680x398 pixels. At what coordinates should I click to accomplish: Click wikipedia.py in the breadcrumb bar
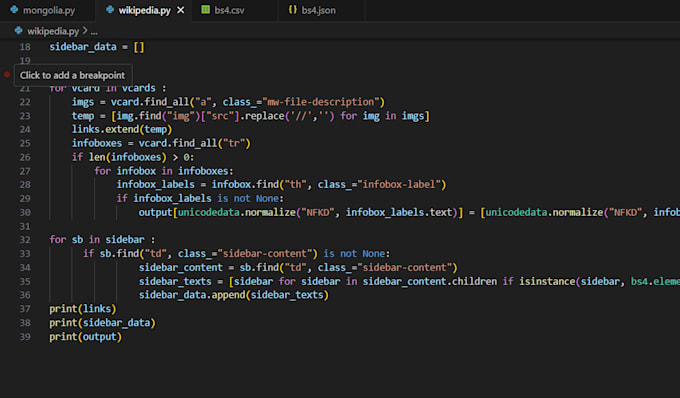[x=53, y=31]
